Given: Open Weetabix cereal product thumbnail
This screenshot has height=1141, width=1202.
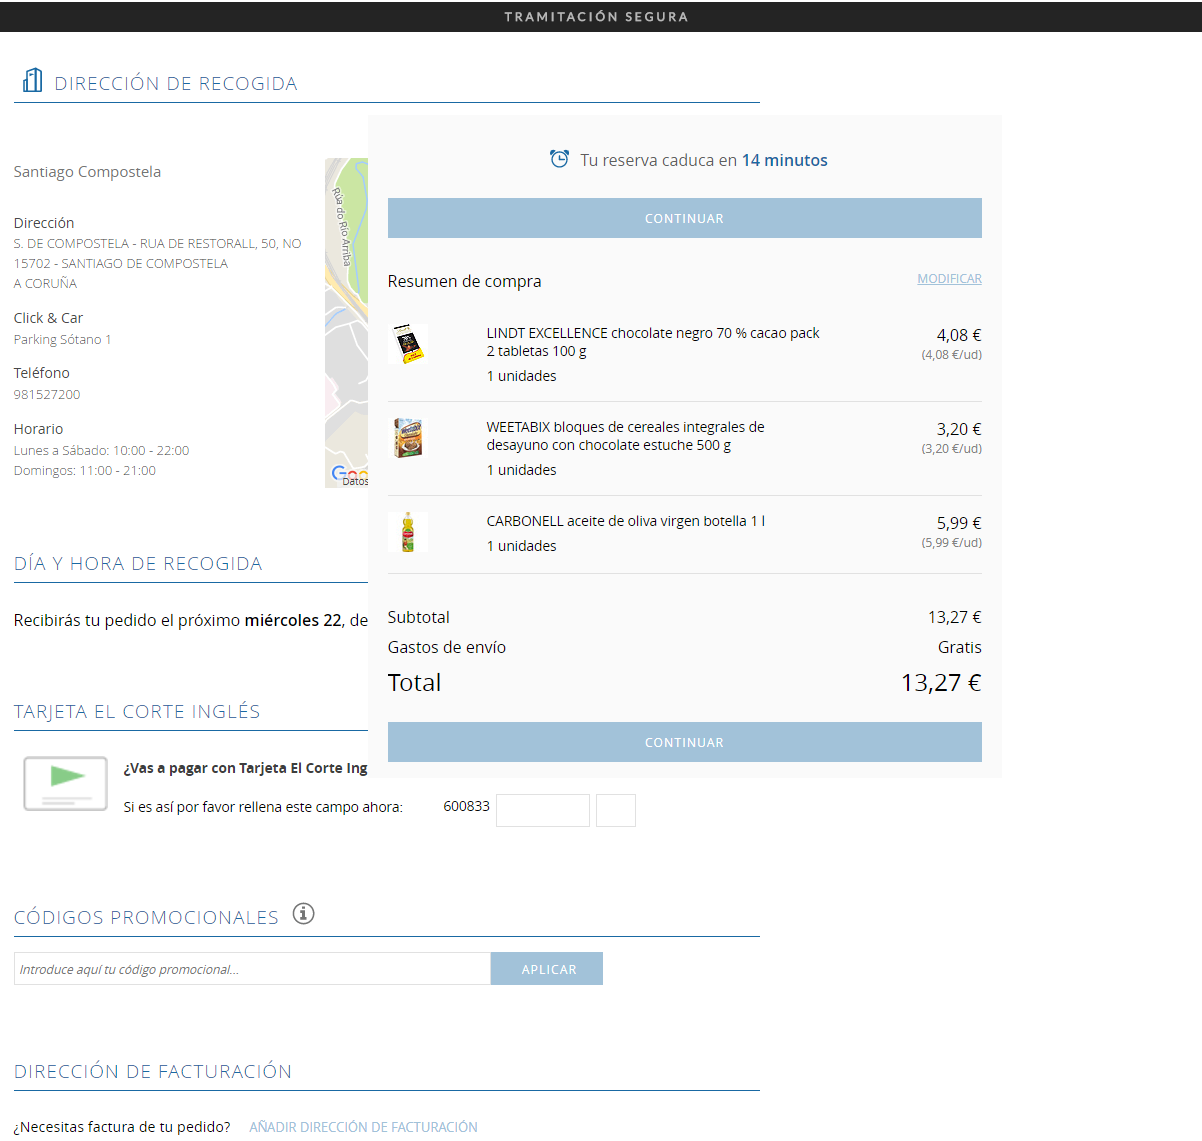Looking at the screenshot, I should tap(407, 438).
